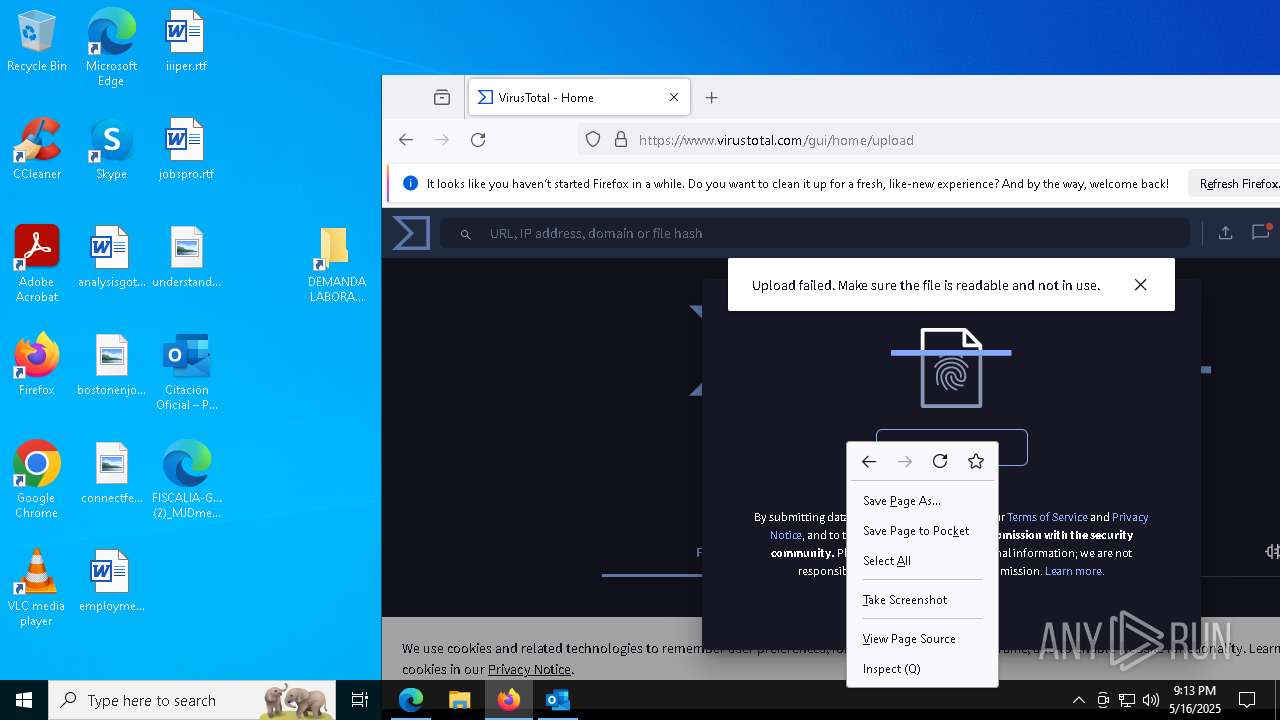The height and width of the screenshot is (720, 1280).
Task: Click the taskbar search box
Action: tap(192, 700)
